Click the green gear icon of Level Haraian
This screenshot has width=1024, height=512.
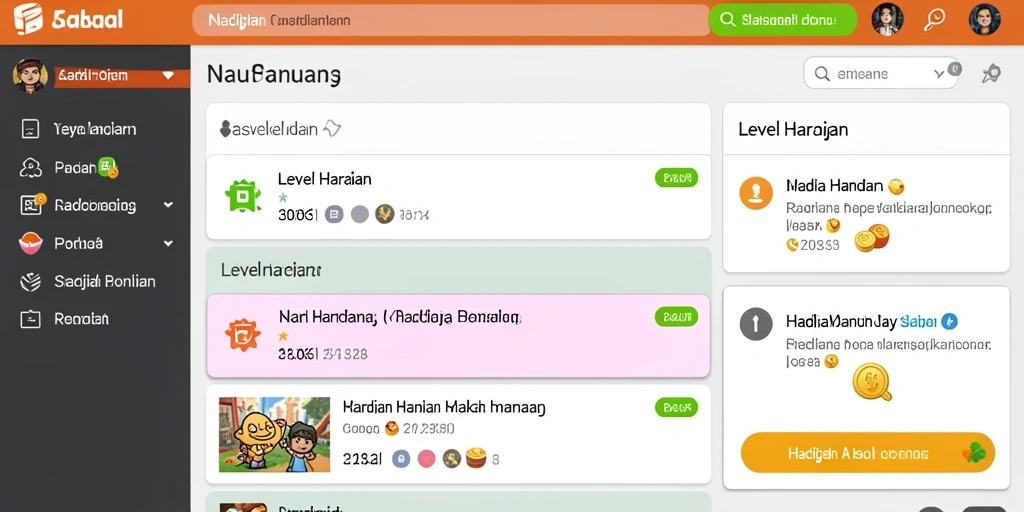coord(243,195)
